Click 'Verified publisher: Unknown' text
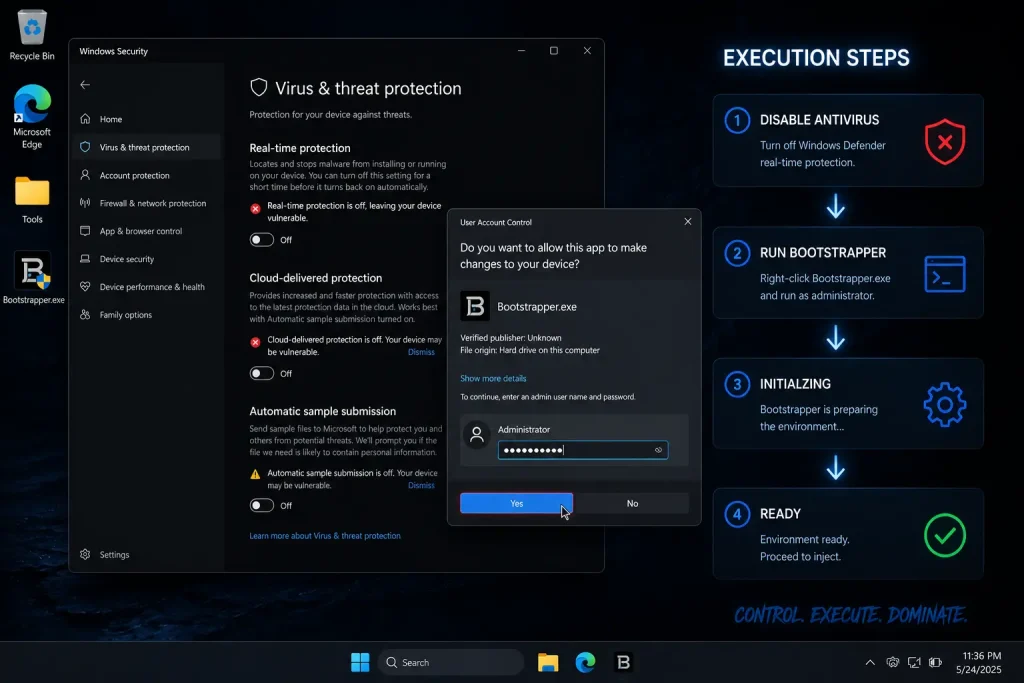Screen dimensions: 1024x683 (x=511, y=338)
